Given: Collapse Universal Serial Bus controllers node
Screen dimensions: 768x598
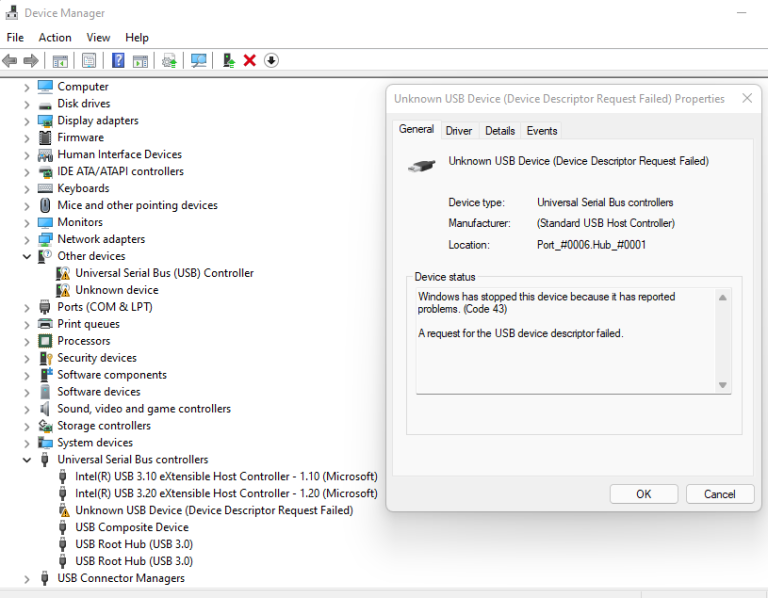Looking at the screenshot, I should coord(27,460).
